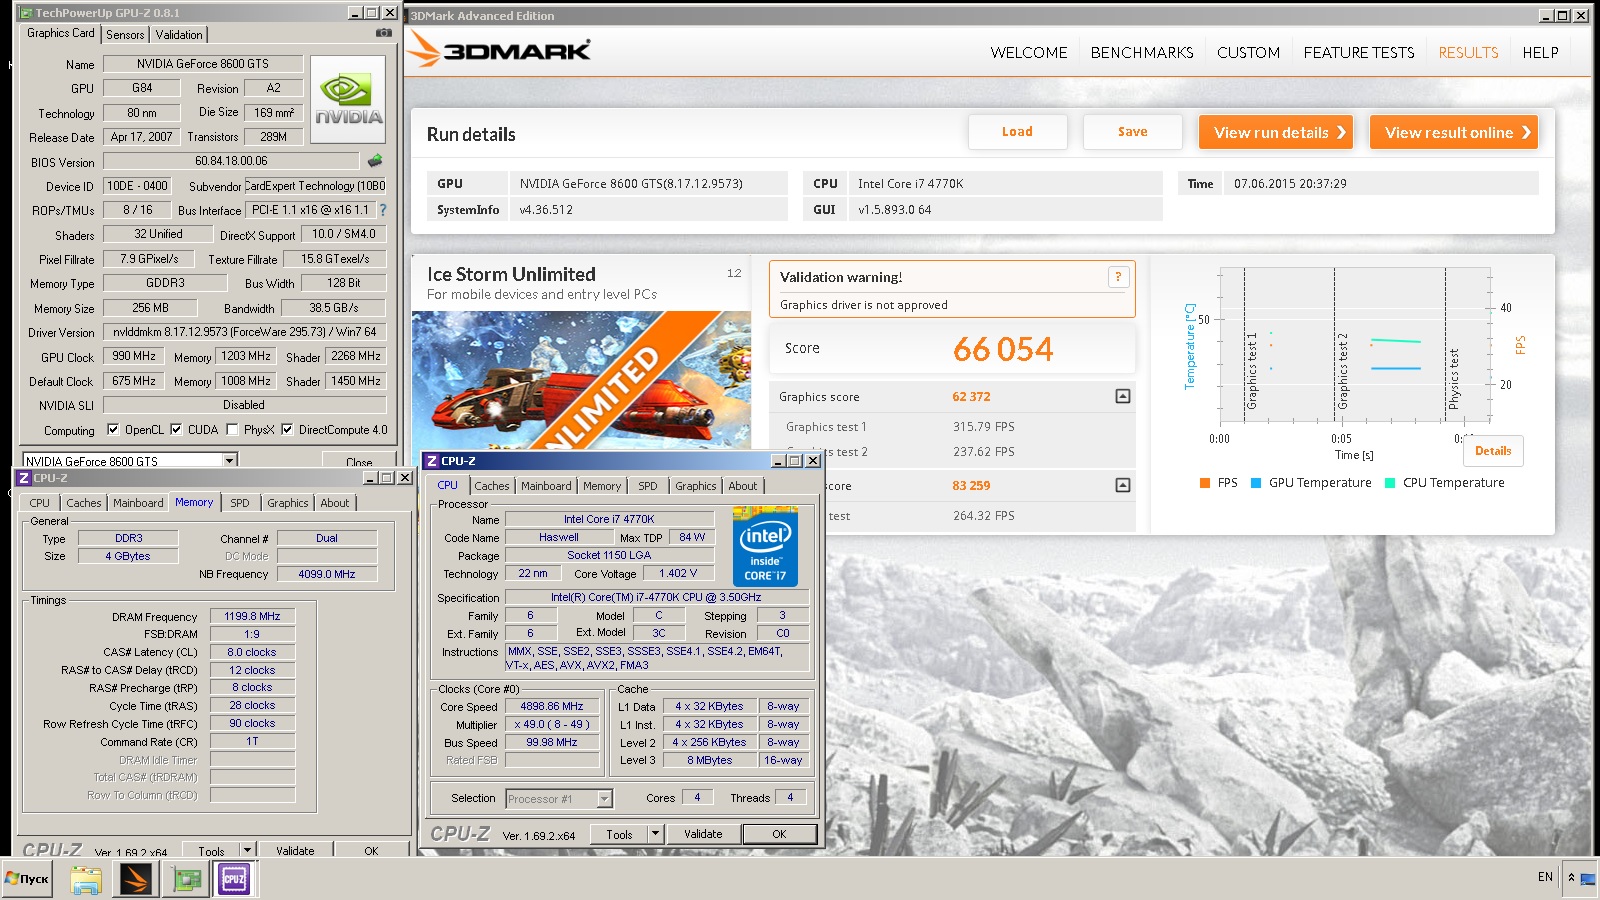Click OK in the CPU-Z CPU window

779,834
